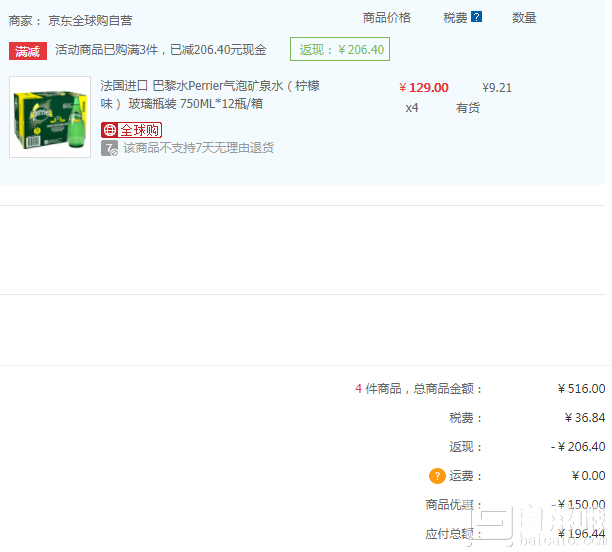This screenshot has height=552, width=612.
Task: Click the 税费 label in the summary
Action: 465,418
